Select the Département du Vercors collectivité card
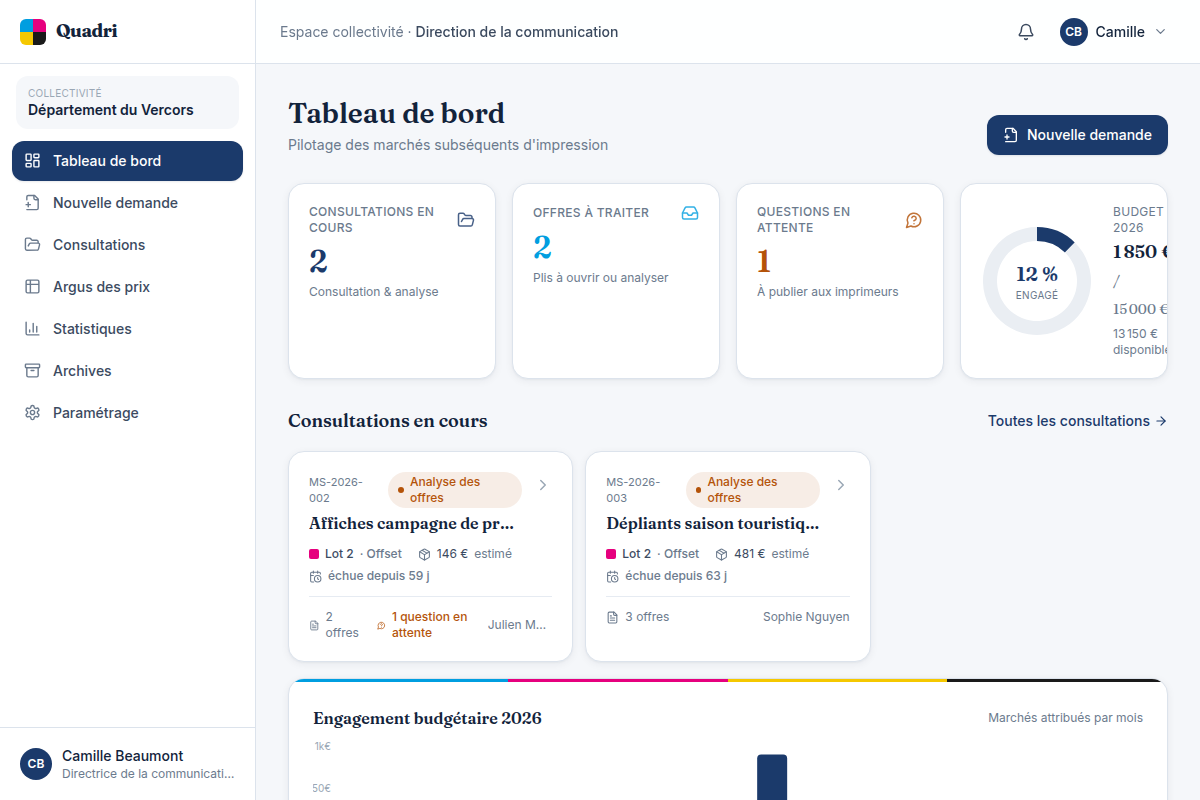The width and height of the screenshot is (1200, 800). pos(127,102)
